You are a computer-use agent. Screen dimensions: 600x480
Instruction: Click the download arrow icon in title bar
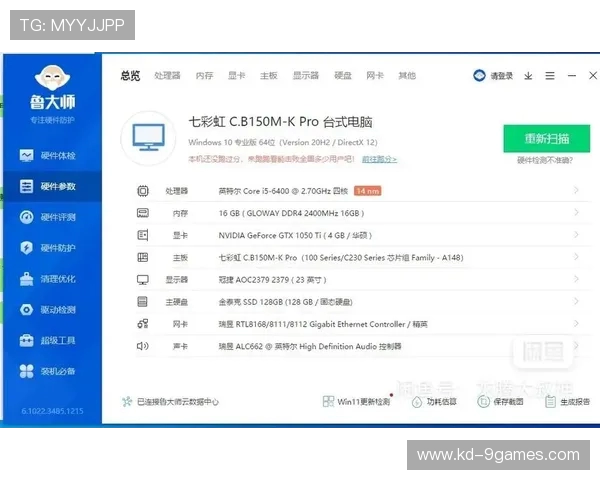click(x=528, y=76)
